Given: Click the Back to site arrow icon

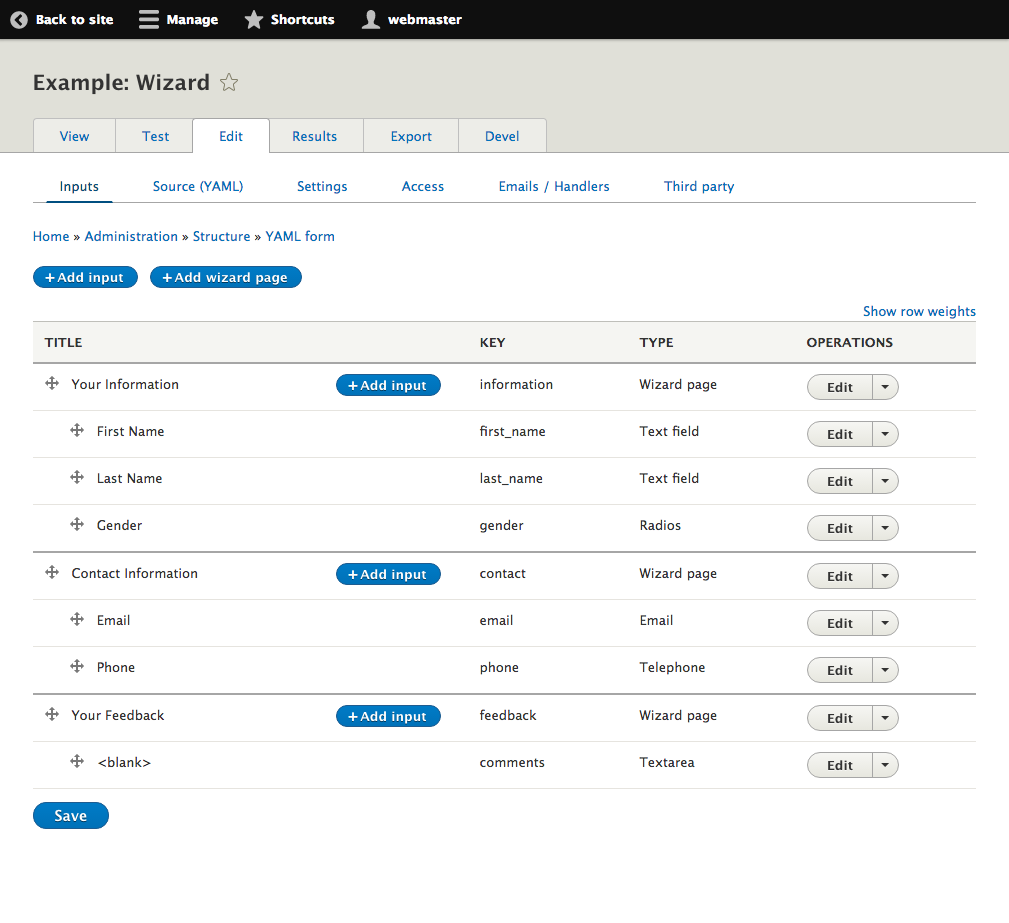Looking at the screenshot, I should click(19, 20).
